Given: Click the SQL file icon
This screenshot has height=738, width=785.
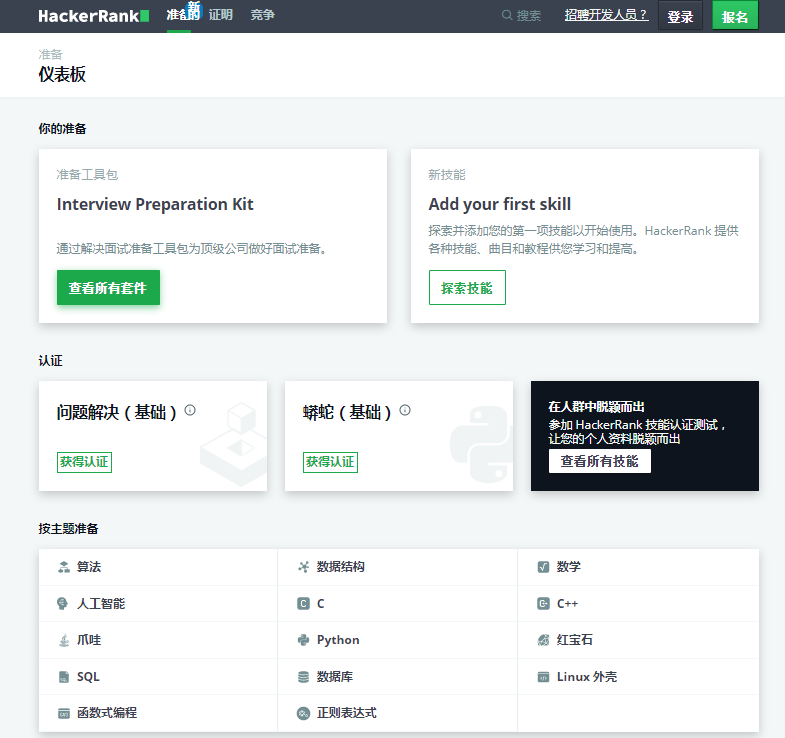Looking at the screenshot, I should (x=64, y=677).
